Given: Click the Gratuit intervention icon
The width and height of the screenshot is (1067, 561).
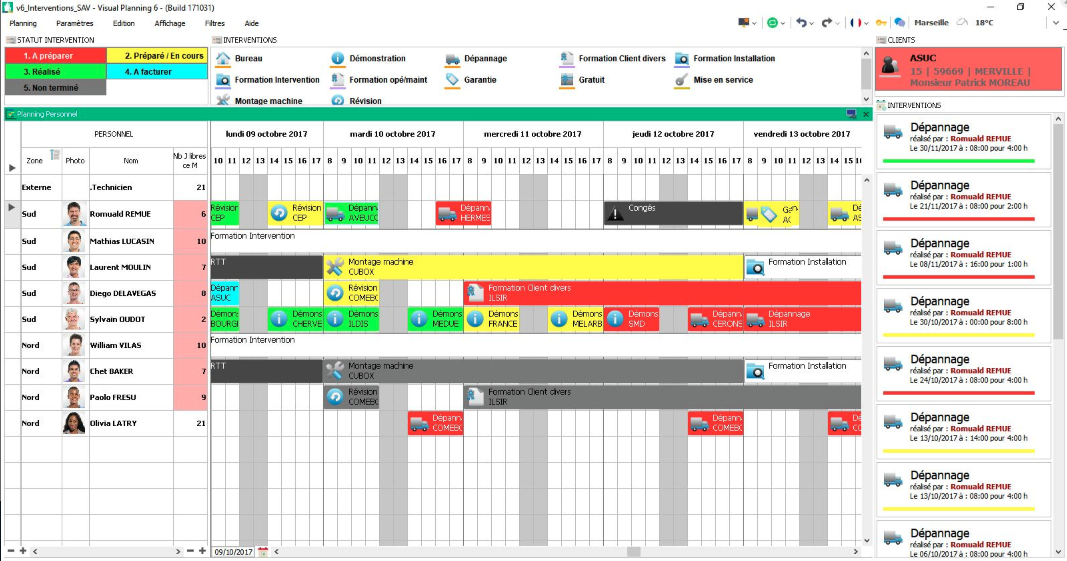Looking at the screenshot, I should point(567,80).
